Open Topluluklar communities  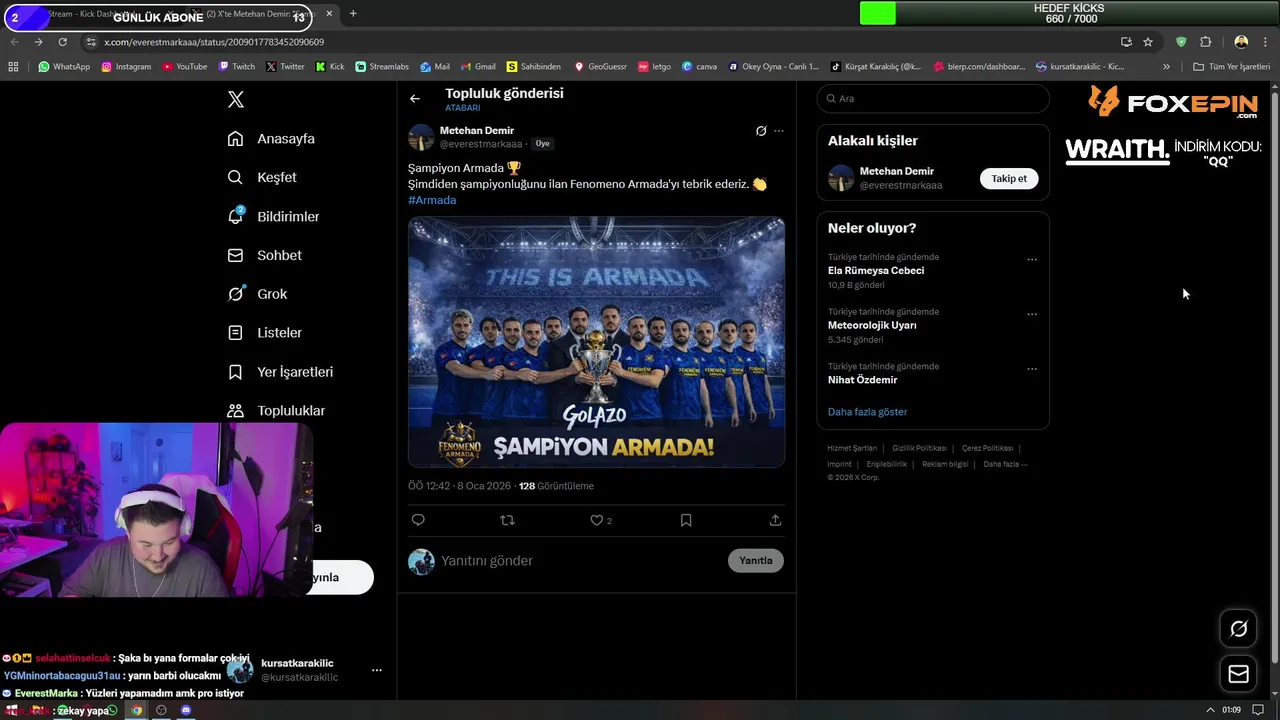(x=276, y=410)
